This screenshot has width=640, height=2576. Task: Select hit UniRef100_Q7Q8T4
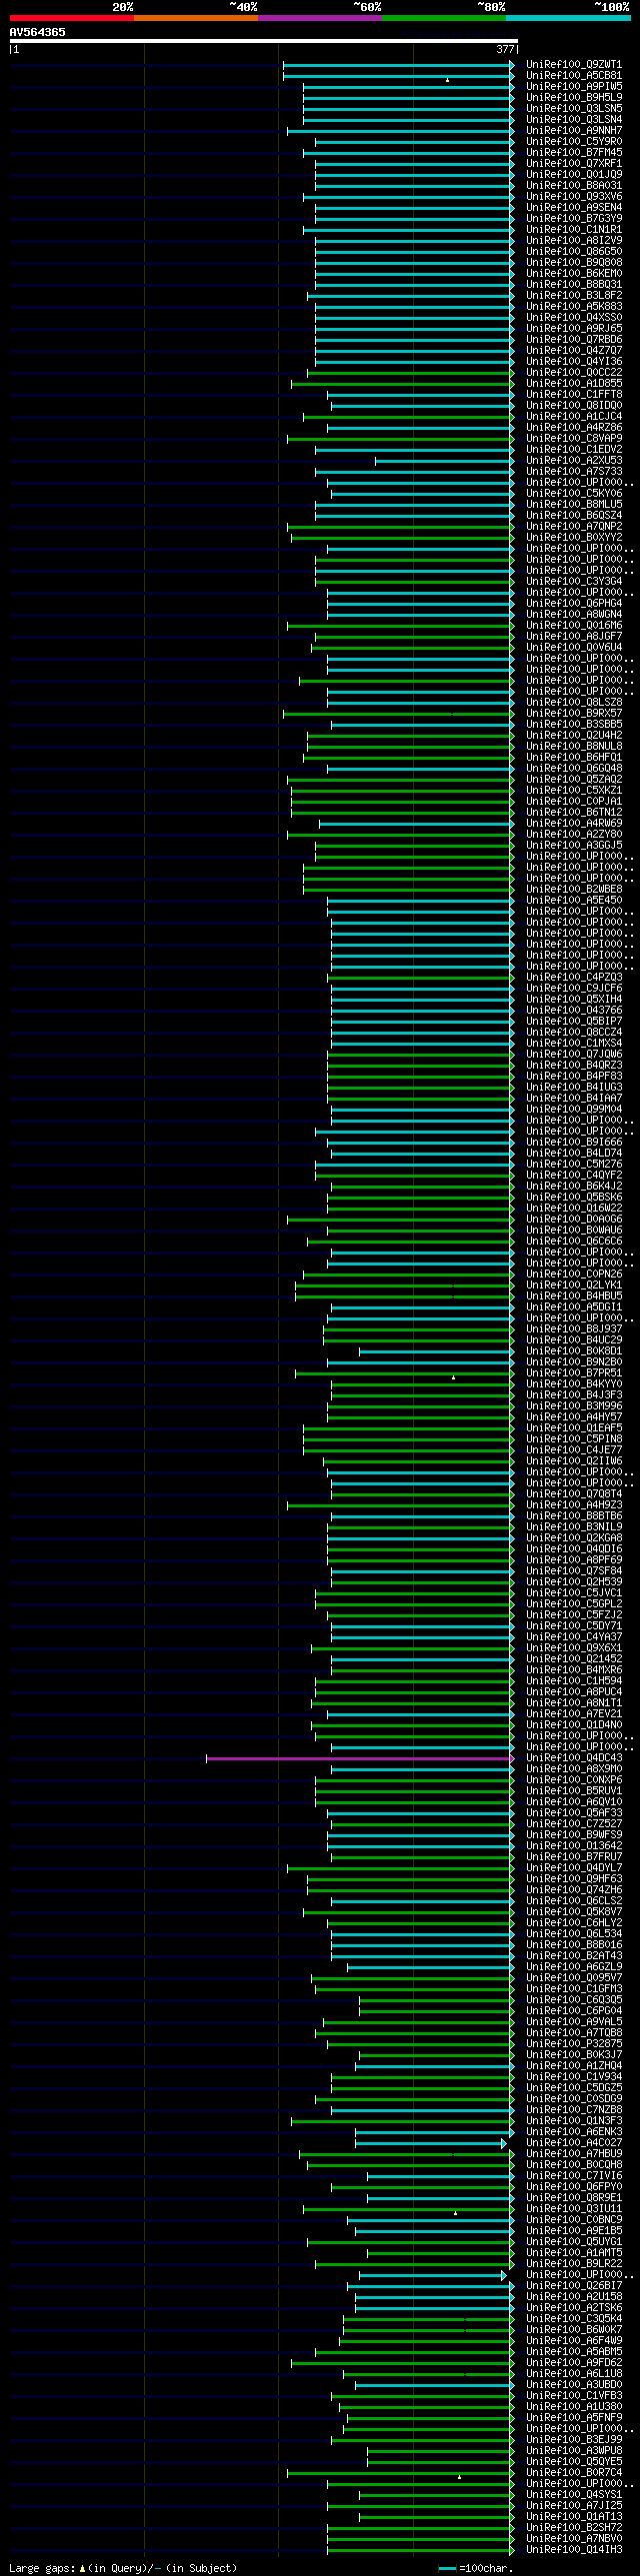[574, 1495]
